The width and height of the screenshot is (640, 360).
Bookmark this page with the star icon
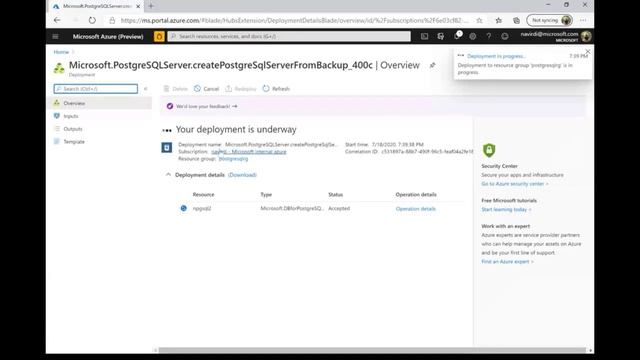(x=479, y=20)
